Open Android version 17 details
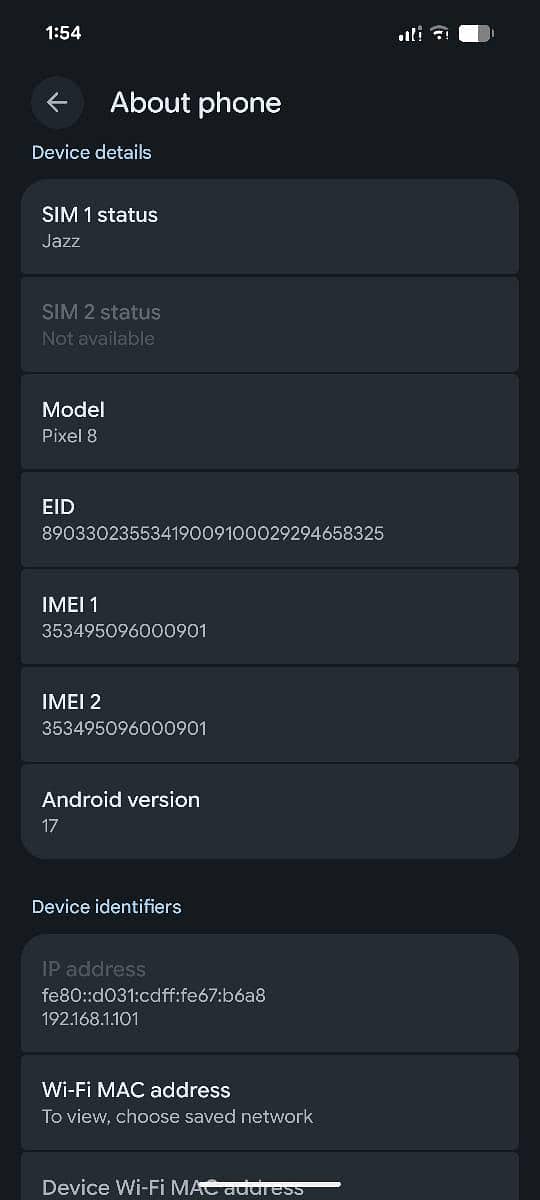540x1200 pixels. click(x=270, y=811)
